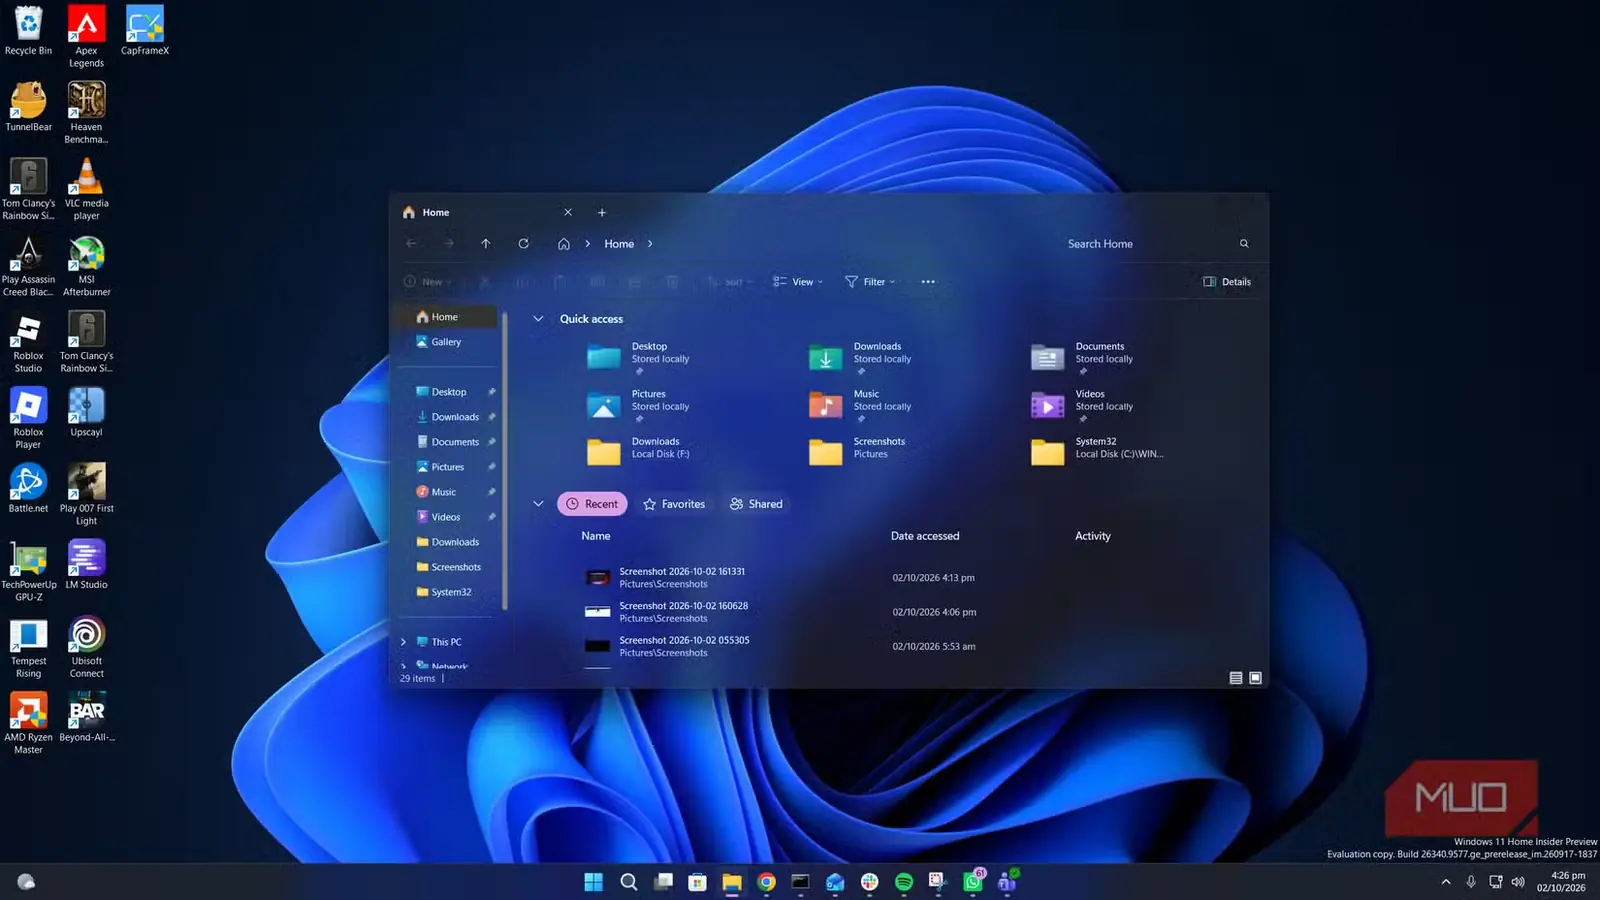The height and width of the screenshot is (900, 1600).
Task: Click the Refresh icon in File Explorer
Action: (523, 243)
